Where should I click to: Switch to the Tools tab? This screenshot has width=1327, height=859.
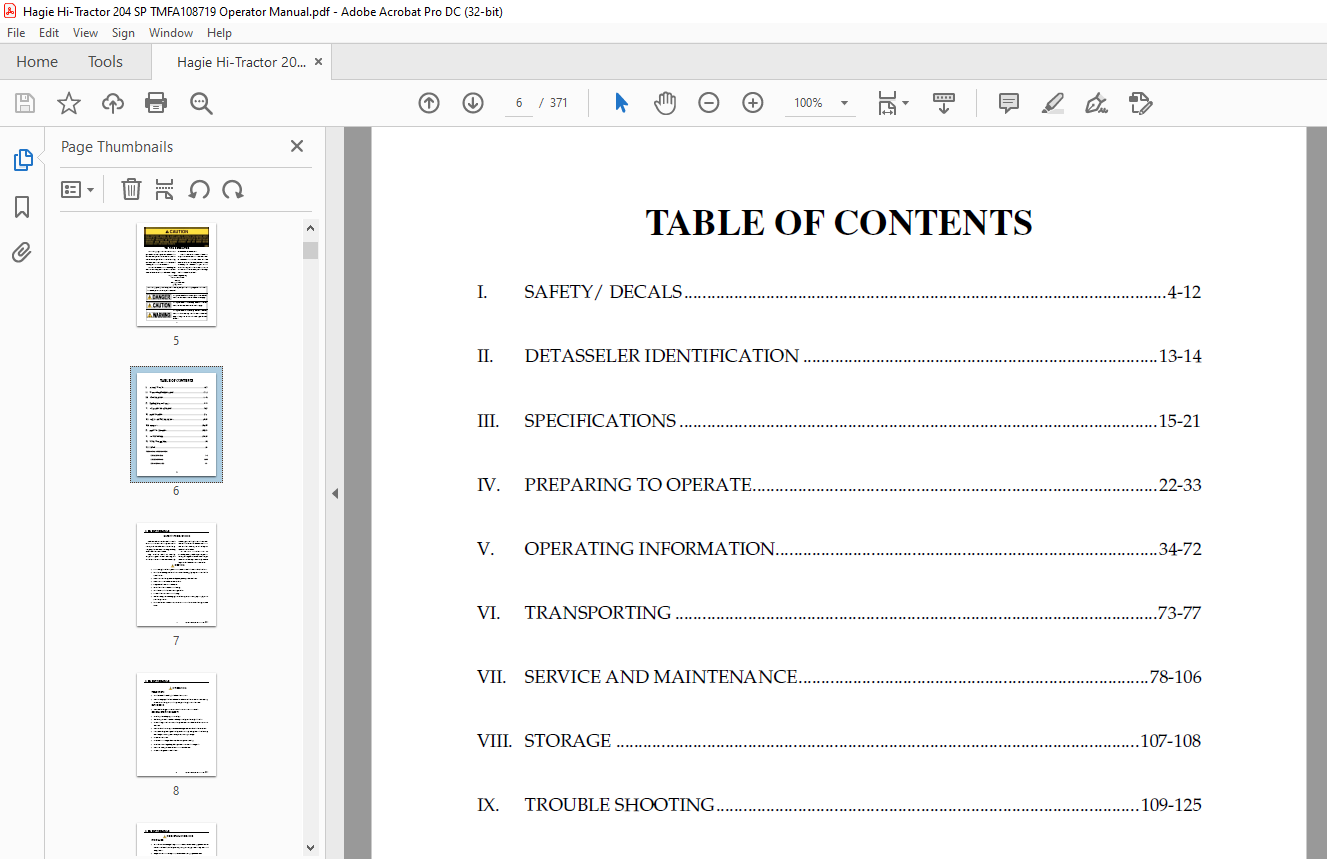(105, 62)
